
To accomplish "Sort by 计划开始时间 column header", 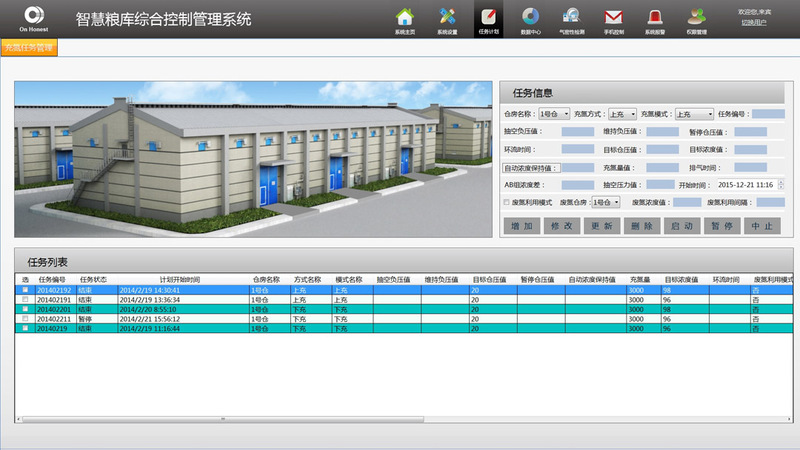I will coord(180,280).
